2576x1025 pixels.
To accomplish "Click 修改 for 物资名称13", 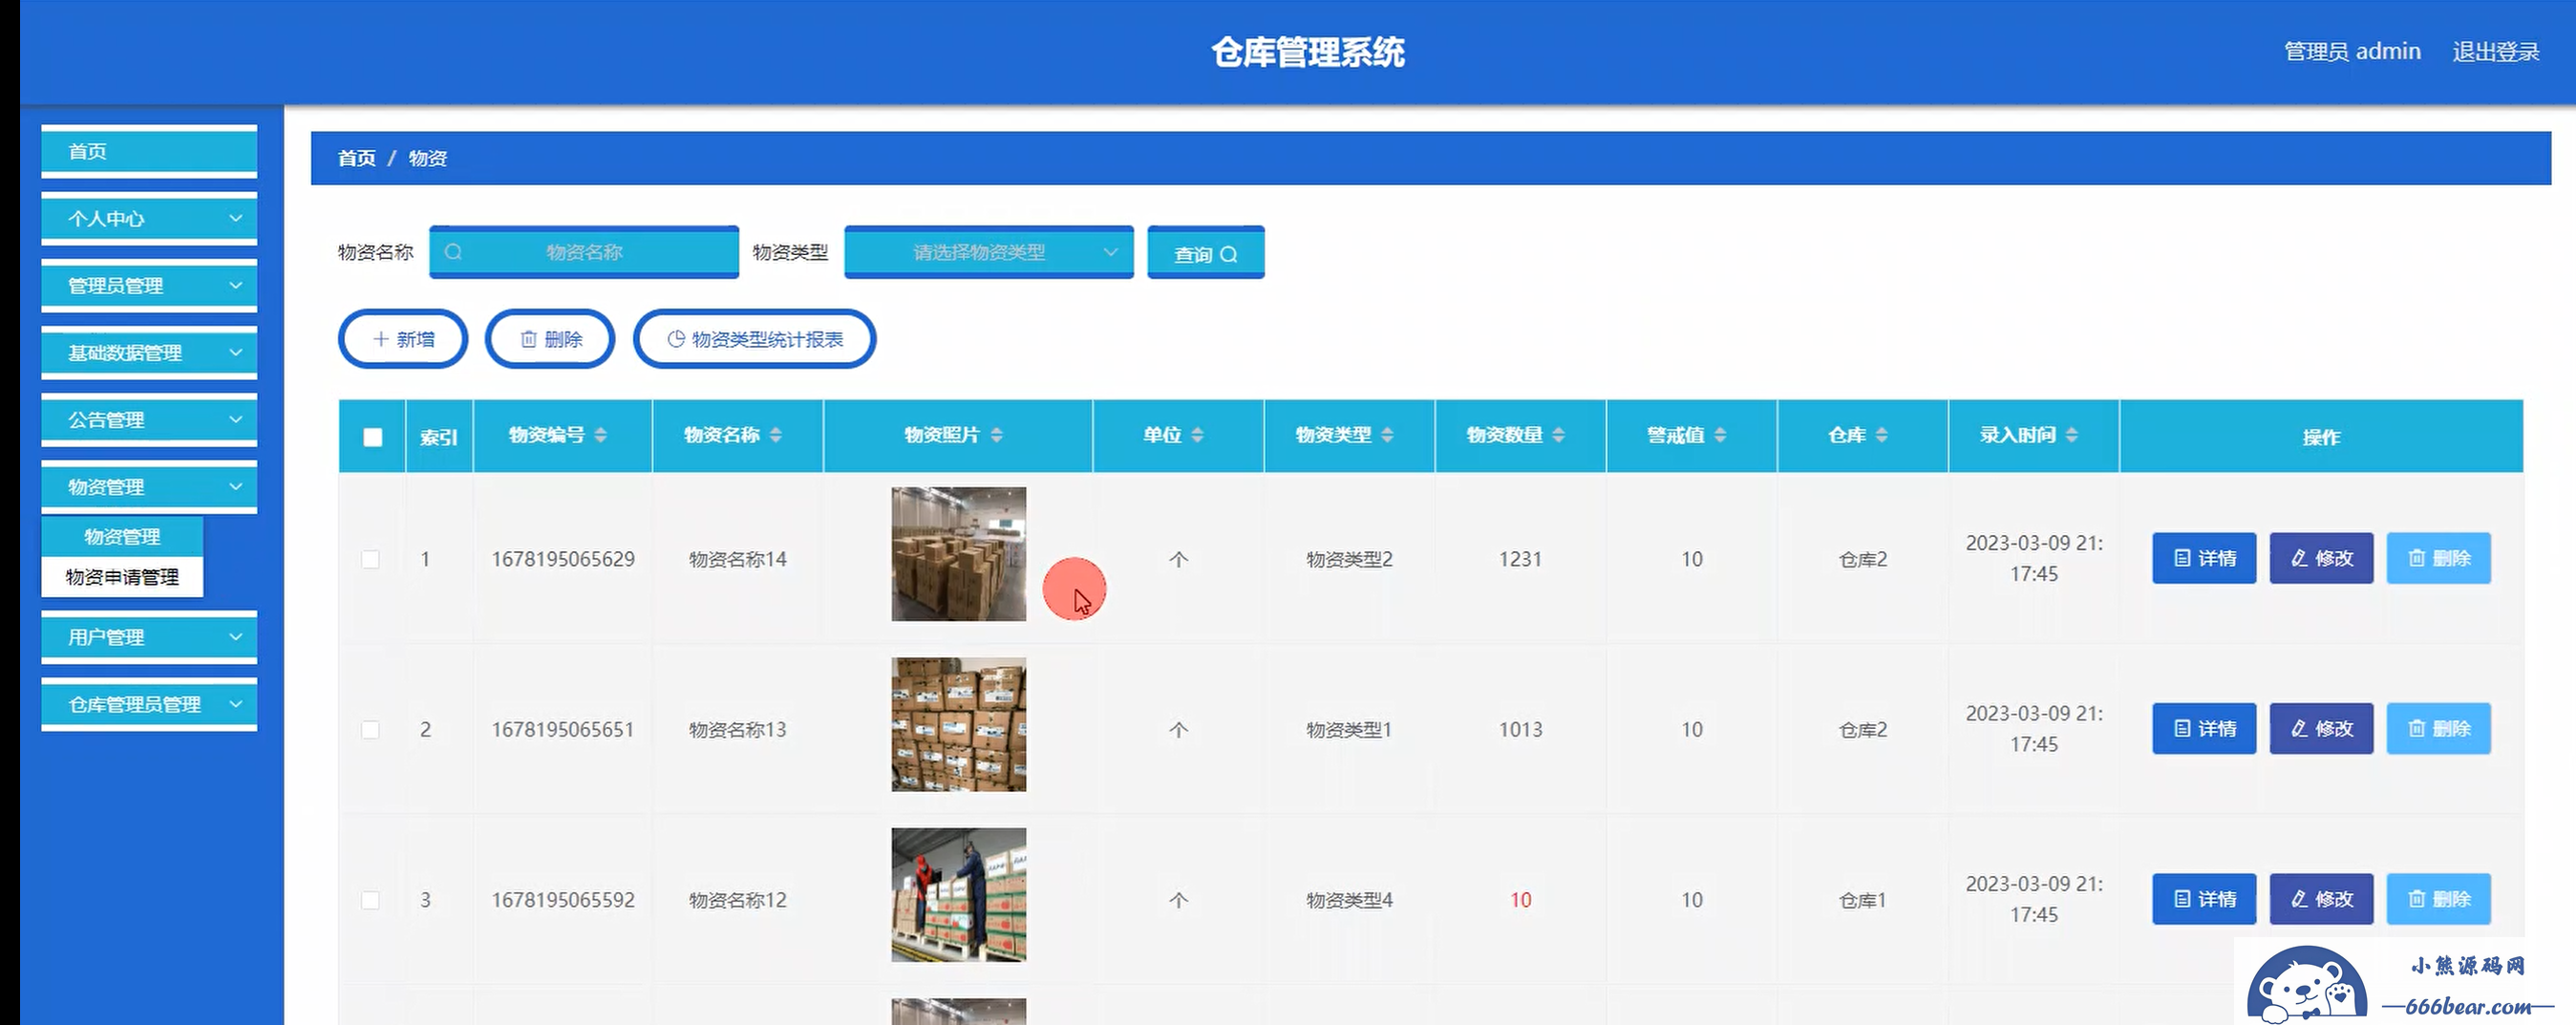I will pos(2321,728).
